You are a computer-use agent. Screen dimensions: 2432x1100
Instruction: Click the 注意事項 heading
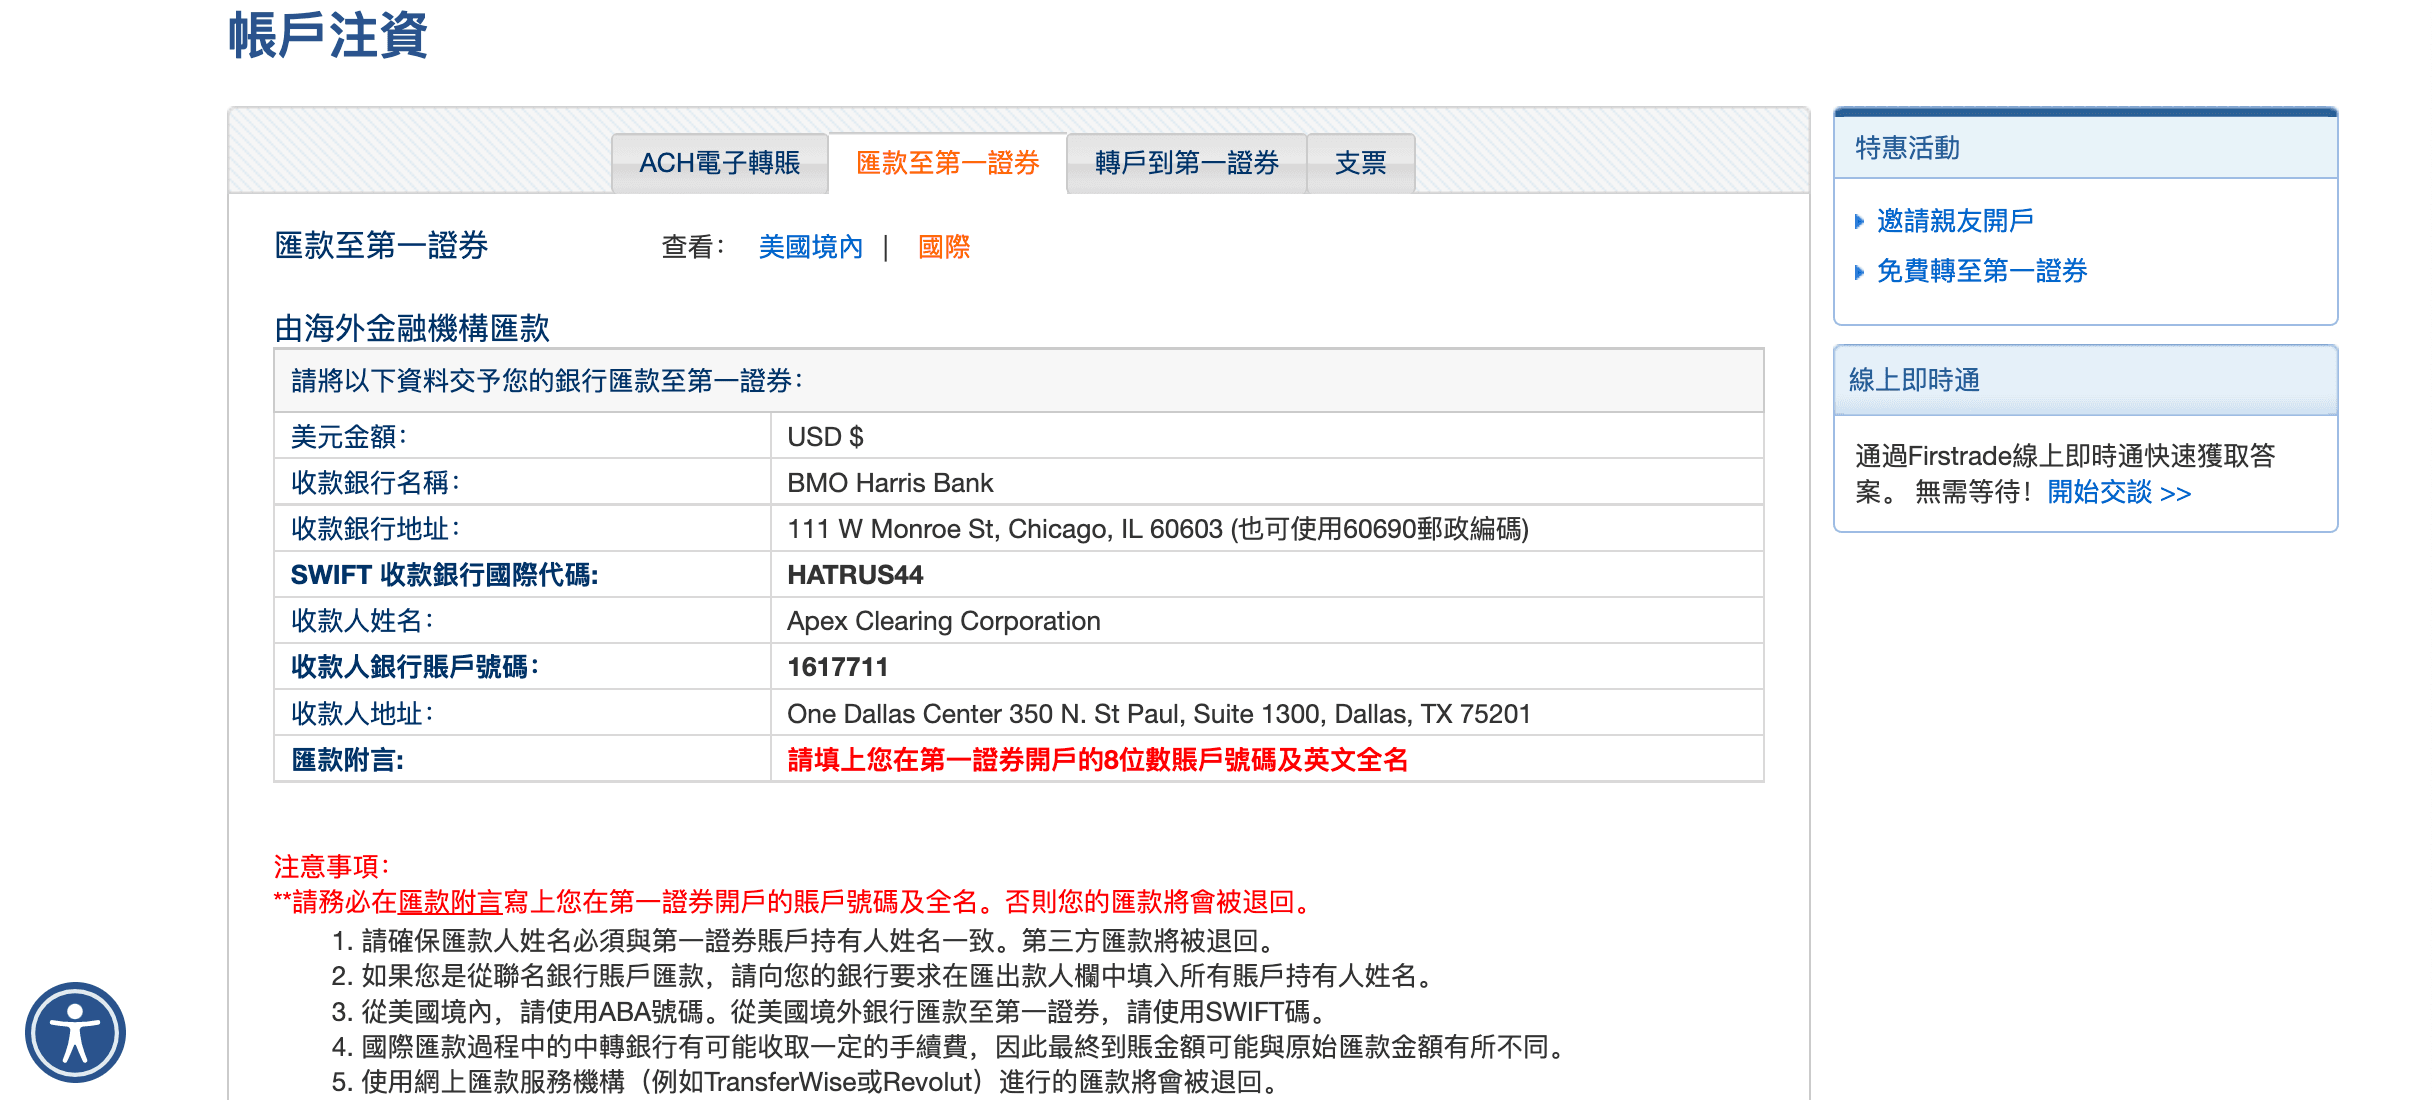(332, 866)
